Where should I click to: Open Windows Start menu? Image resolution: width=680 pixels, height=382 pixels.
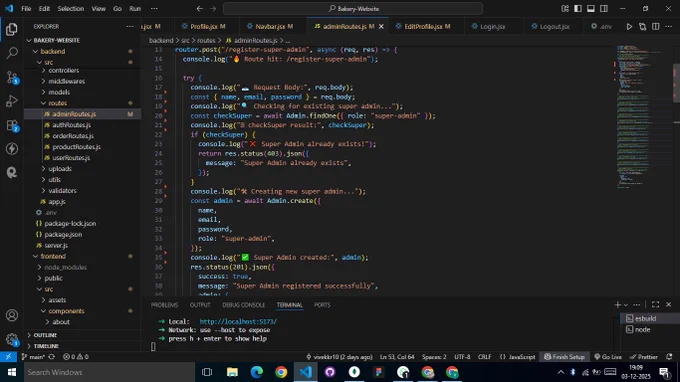pos(12,372)
